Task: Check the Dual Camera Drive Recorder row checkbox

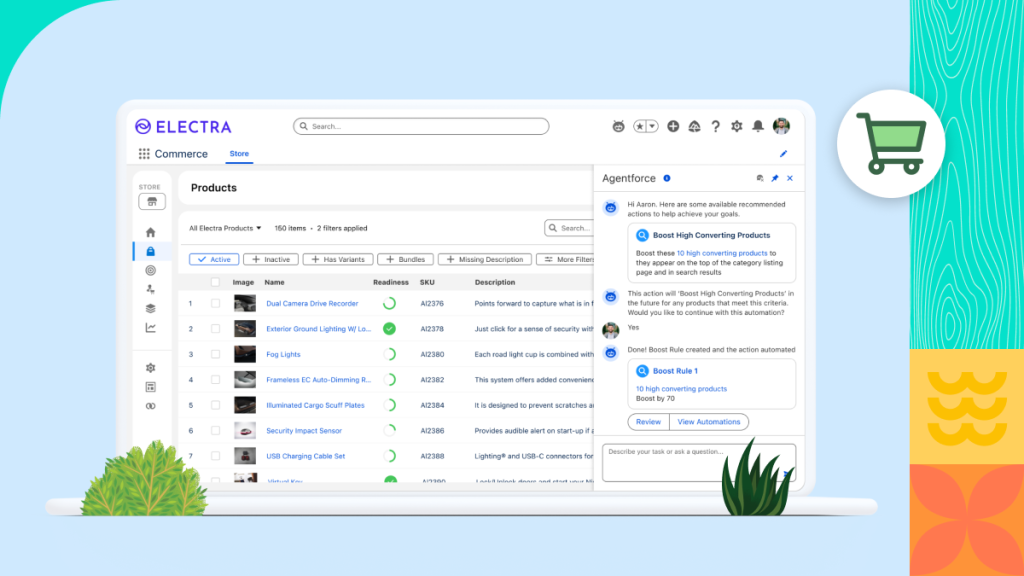Action: click(215, 304)
